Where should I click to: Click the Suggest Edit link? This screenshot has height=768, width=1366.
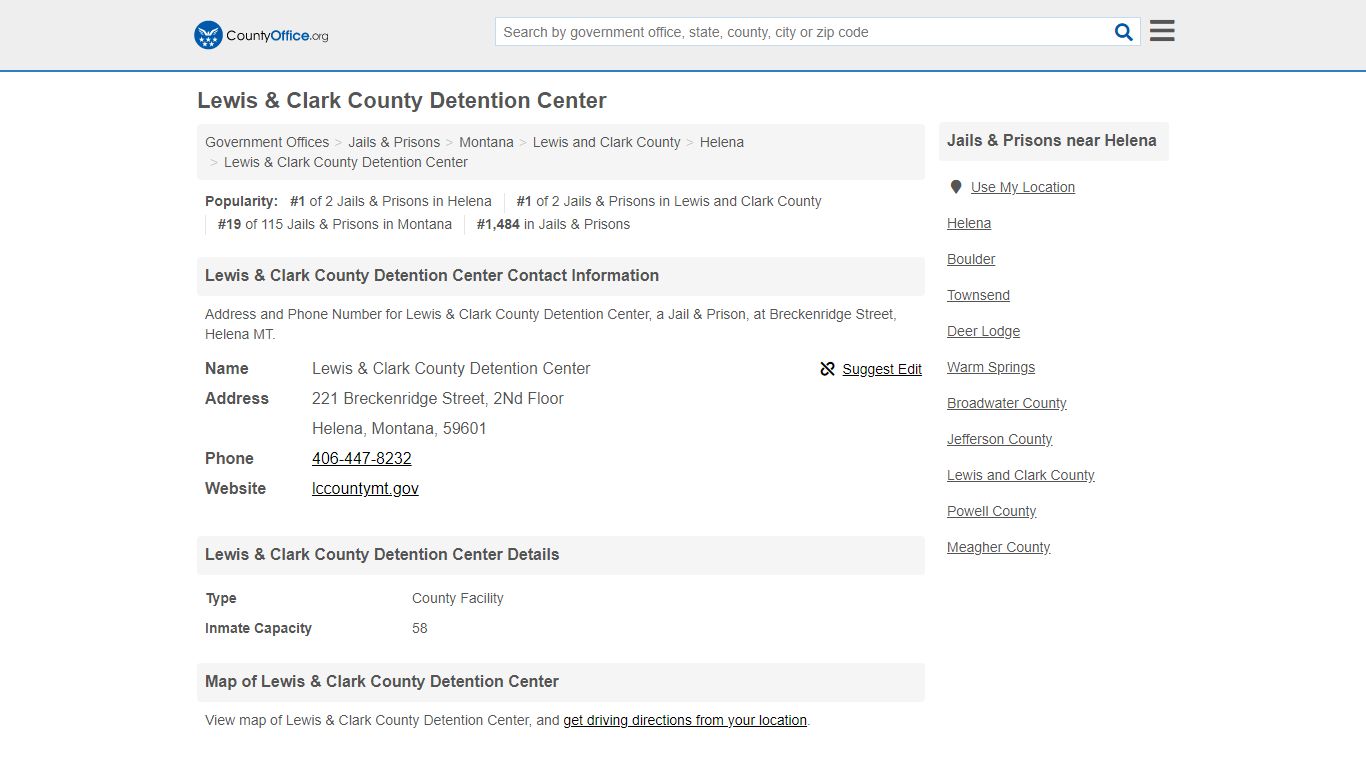tap(882, 369)
